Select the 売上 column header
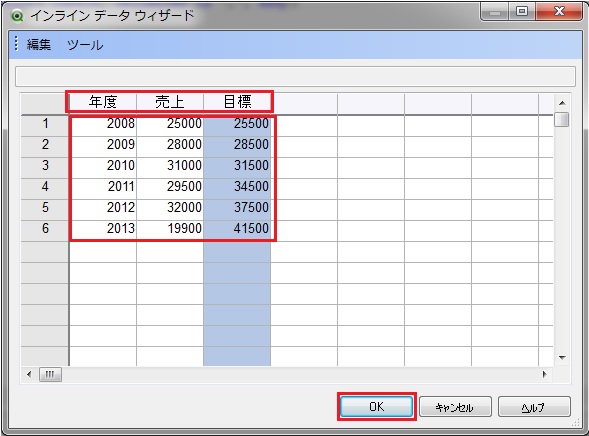This screenshot has height=436, width=589. 170,102
